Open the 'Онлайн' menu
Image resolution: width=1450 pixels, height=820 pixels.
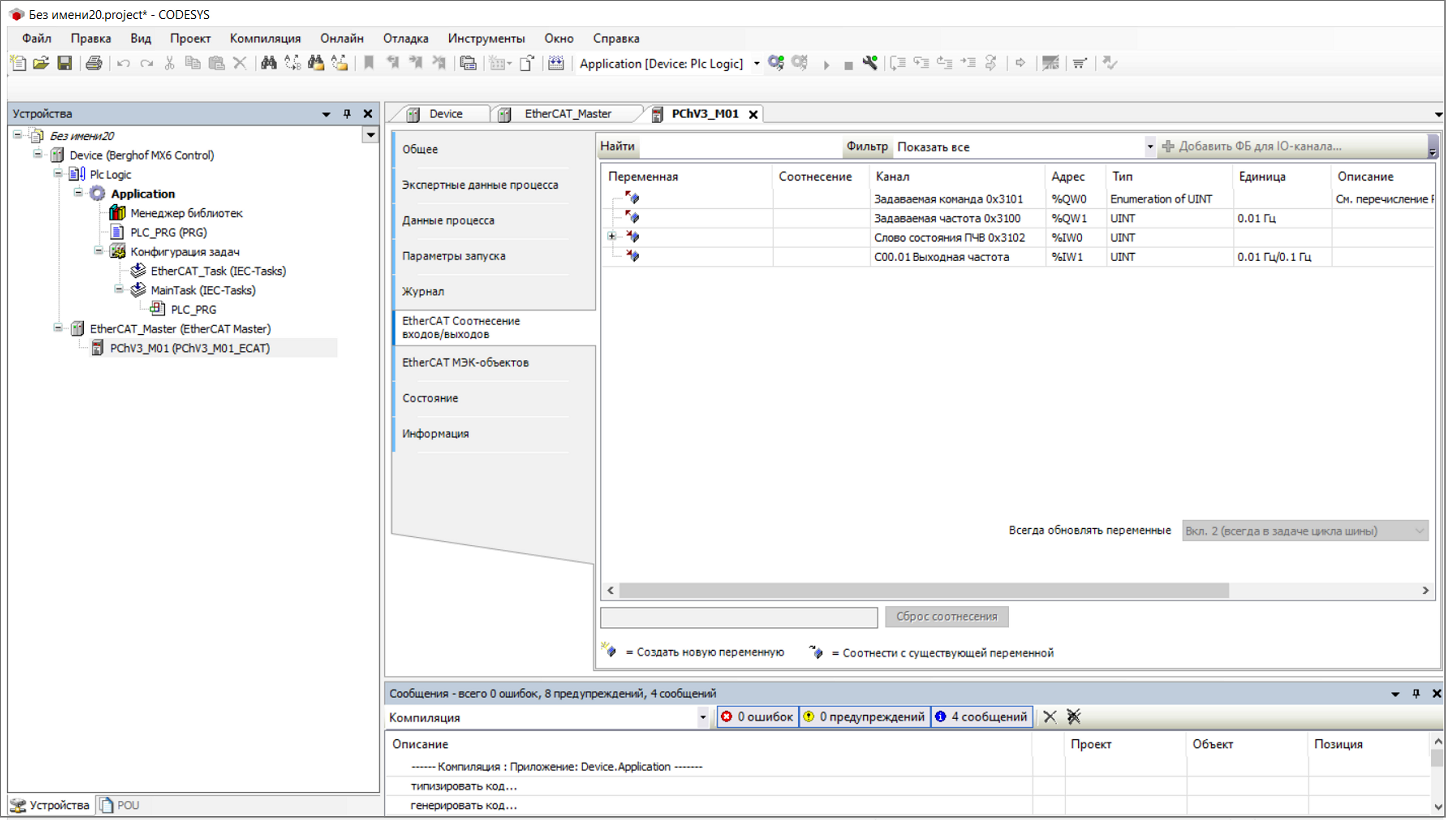342,38
